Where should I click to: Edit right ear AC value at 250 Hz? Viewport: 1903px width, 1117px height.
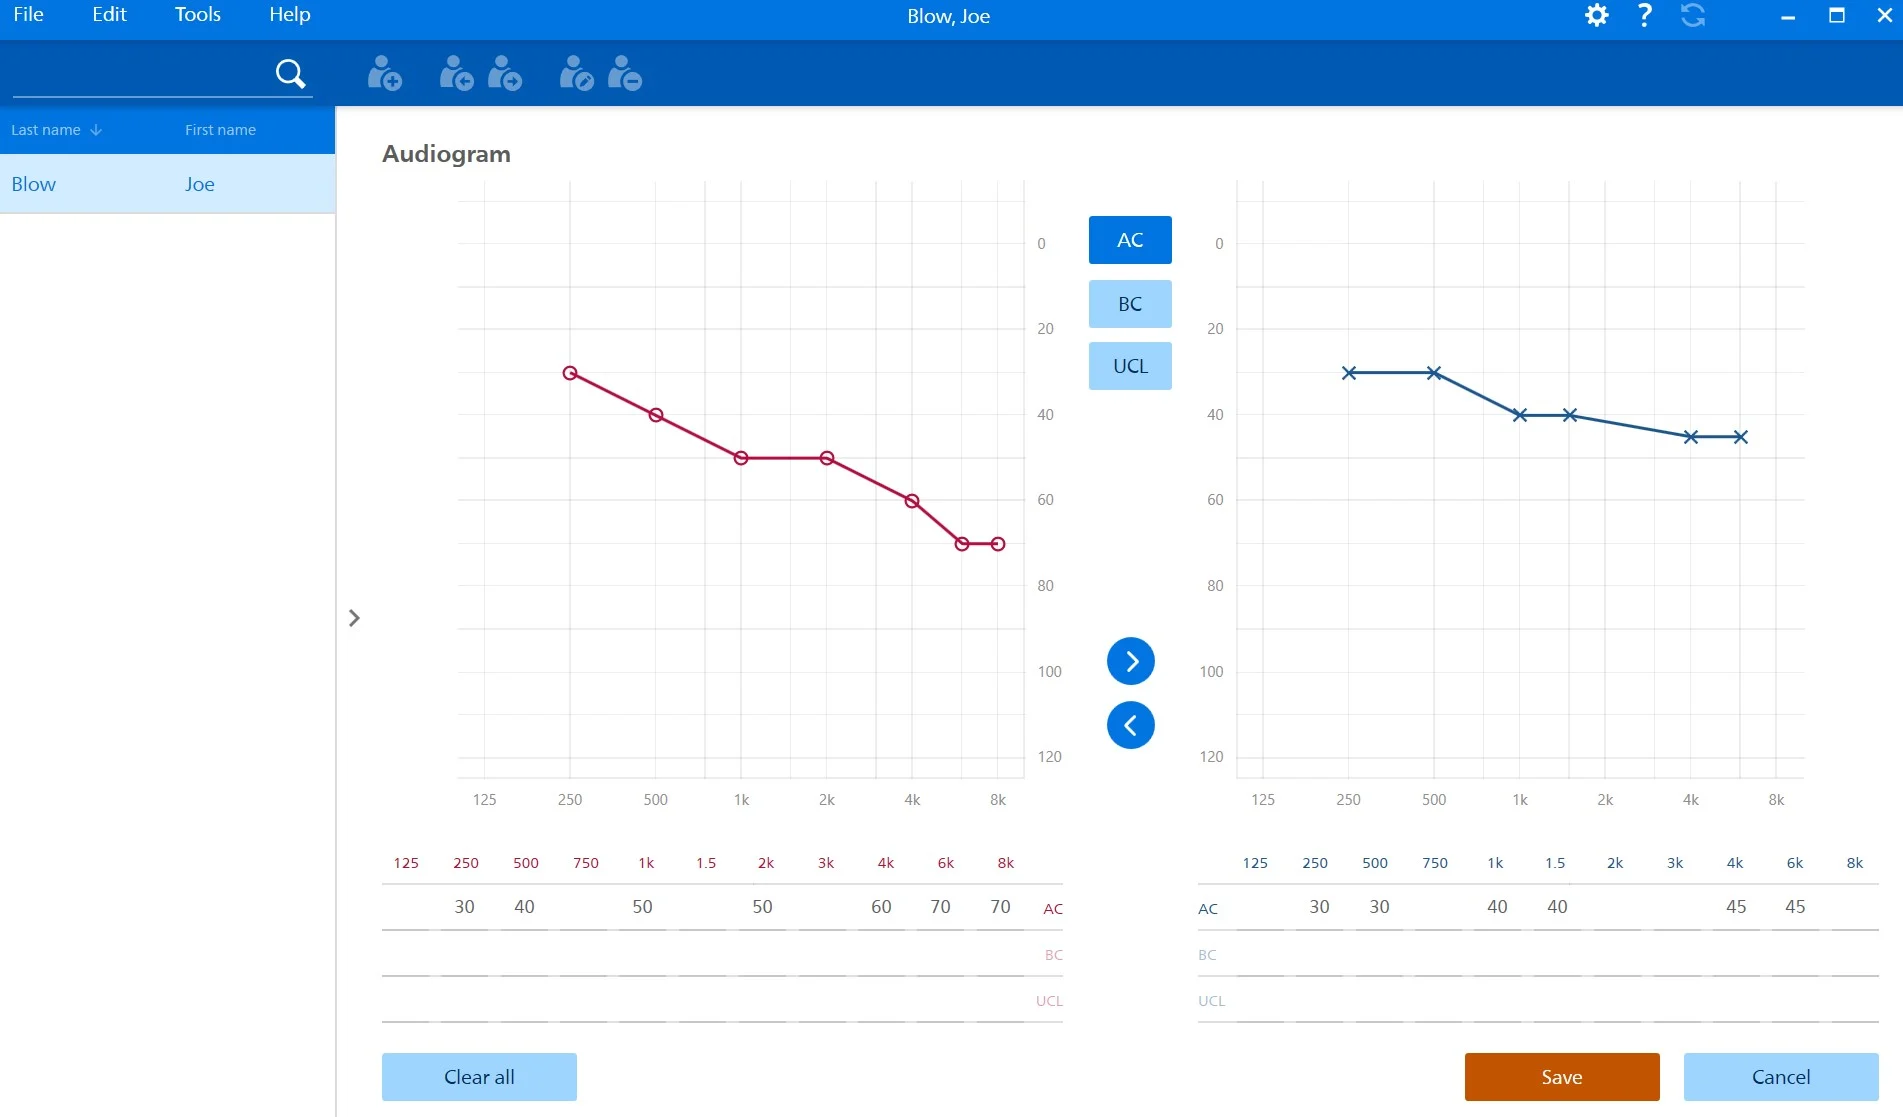pyautogui.click(x=465, y=907)
